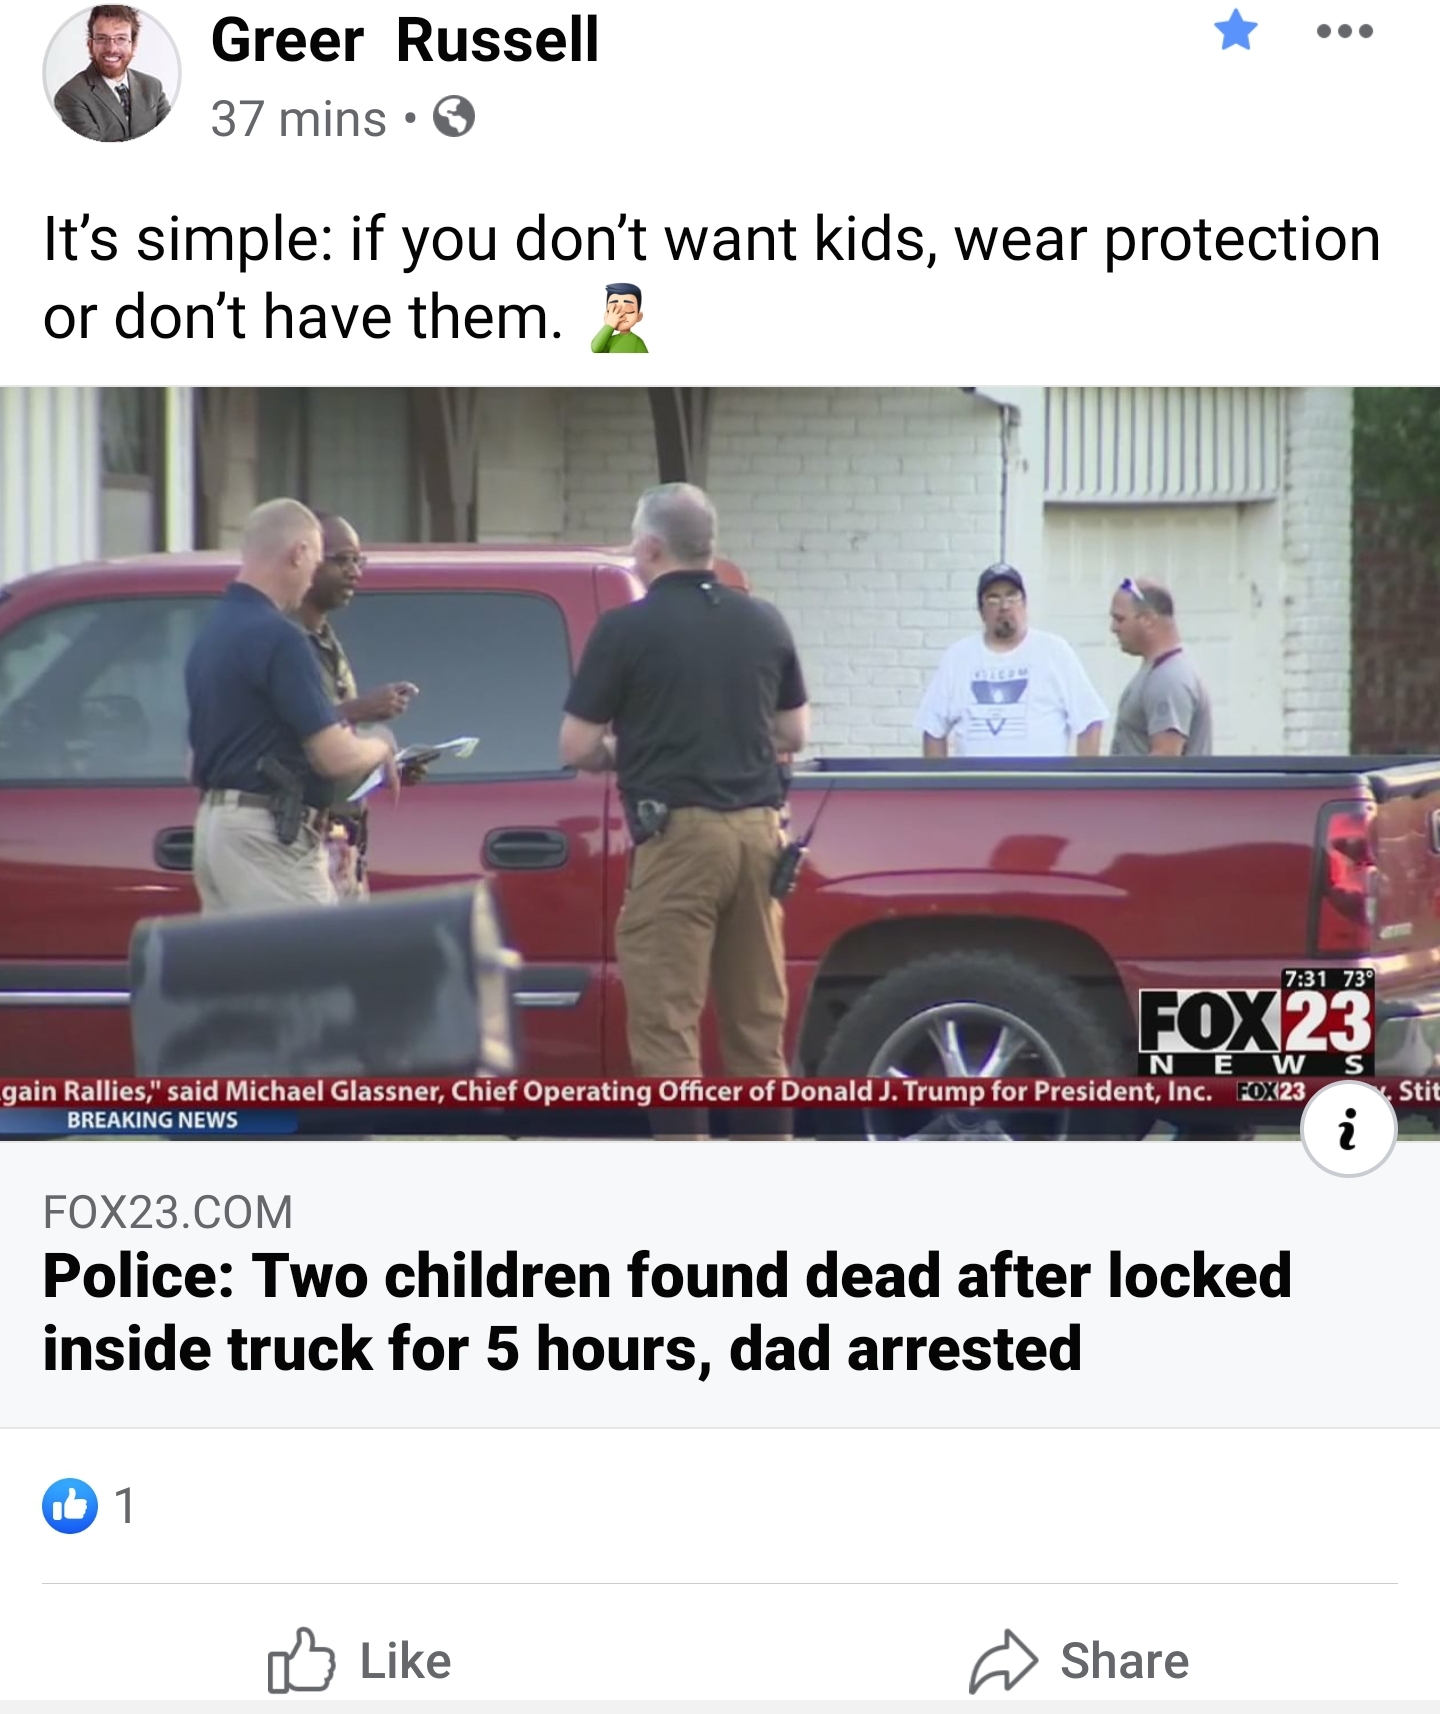Viewport: 1440px width, 1714px height.
Task: Open the headline about two children found dead
Action: point(667,1312)
